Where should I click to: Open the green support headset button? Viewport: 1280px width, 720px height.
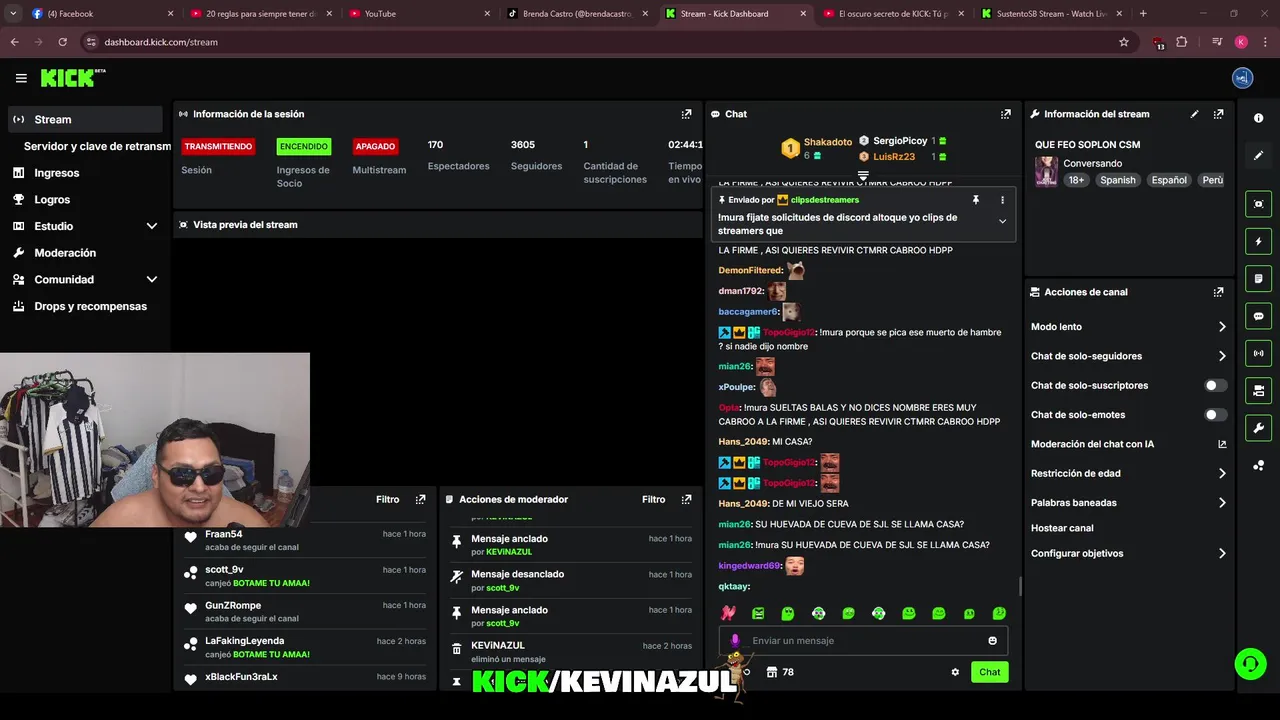[1249, 663]
